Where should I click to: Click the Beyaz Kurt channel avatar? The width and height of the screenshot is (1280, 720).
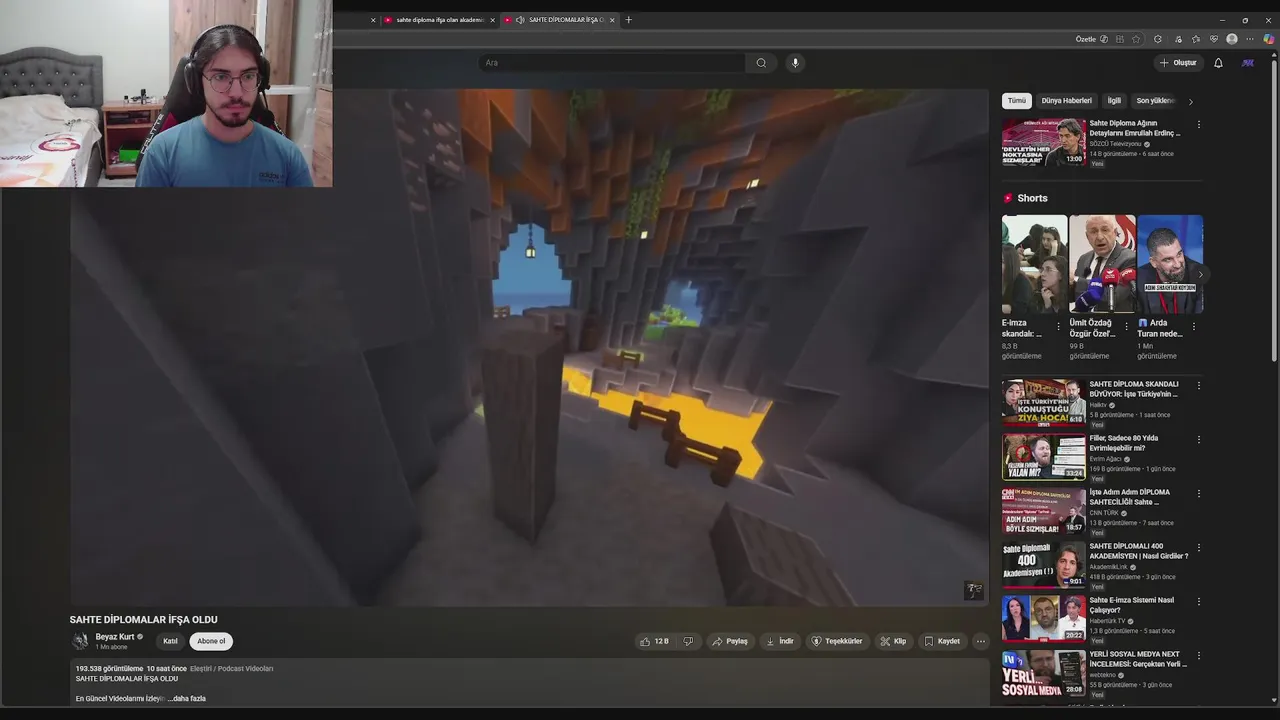pos(81,641)
